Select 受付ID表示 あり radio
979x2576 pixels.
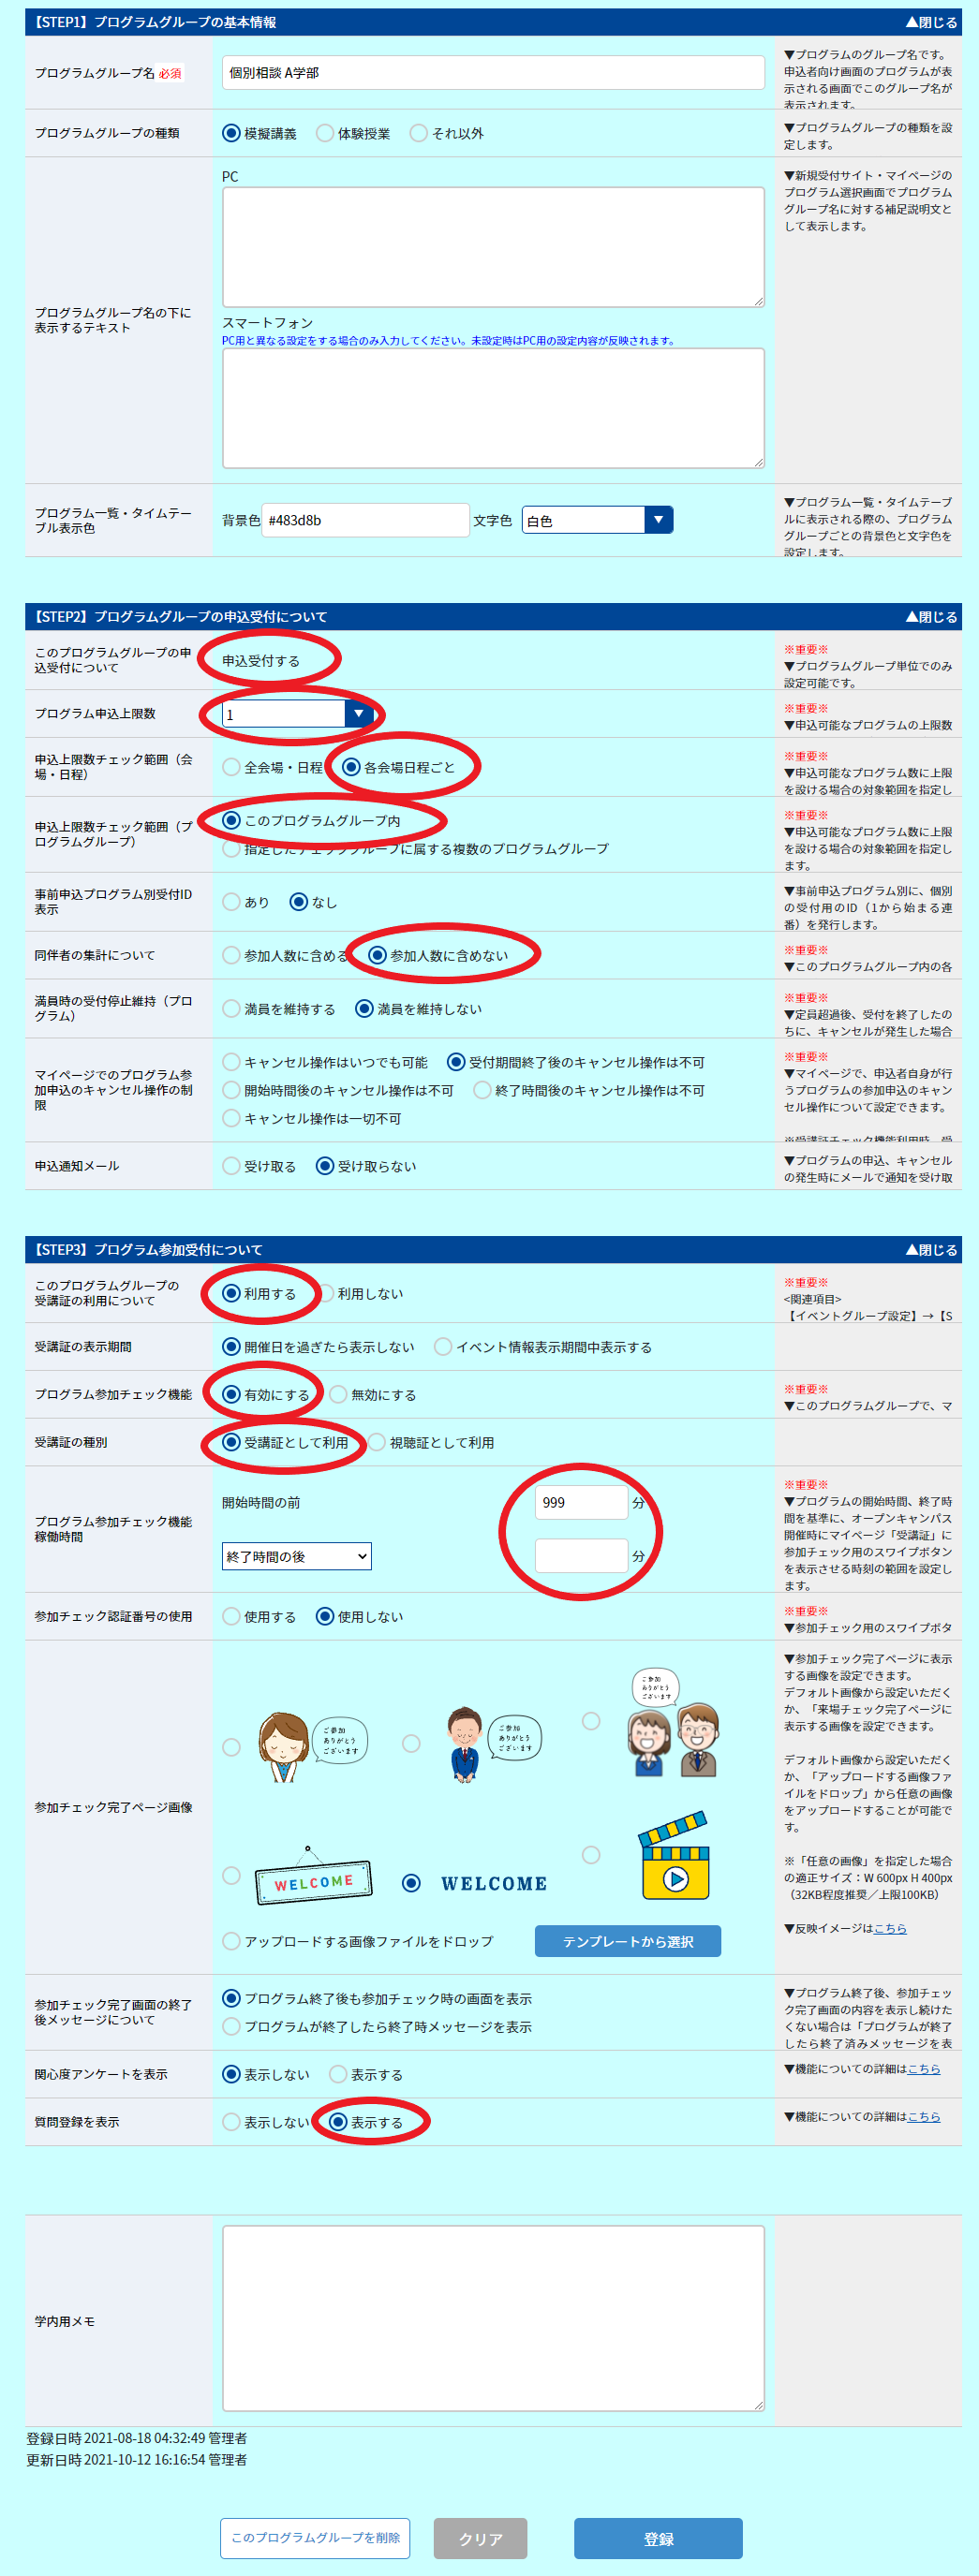231,902
